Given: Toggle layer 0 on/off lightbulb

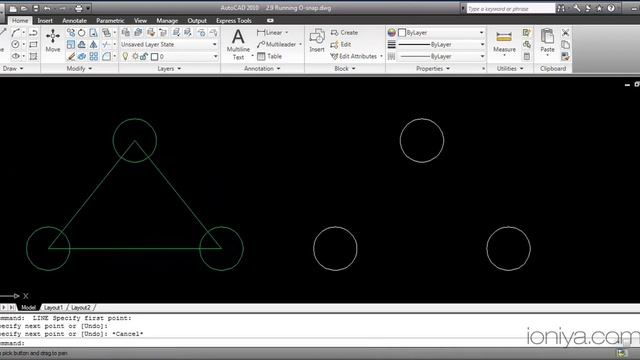Looking at the screenshot, I should click(125, 56).
